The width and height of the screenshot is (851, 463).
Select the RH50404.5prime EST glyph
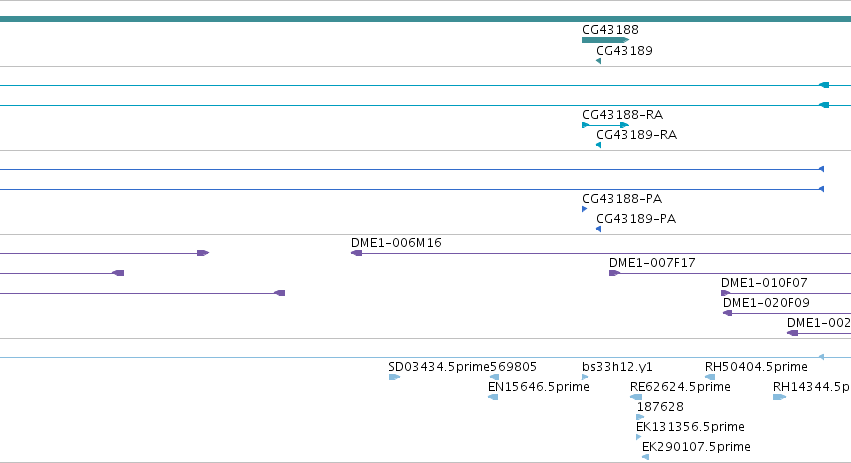pyautogui.click(x=710, y=377)
